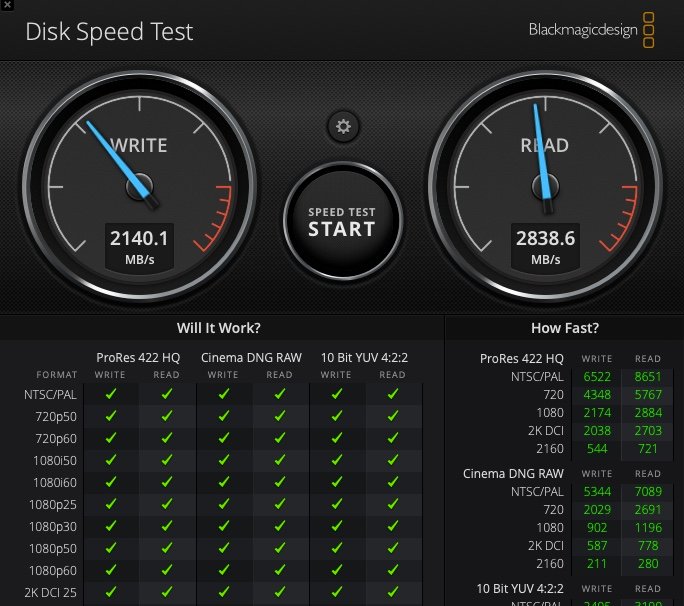Click Cinema DNG read checkmark for 1080i60
684x606 pixels.
point(280,482)
